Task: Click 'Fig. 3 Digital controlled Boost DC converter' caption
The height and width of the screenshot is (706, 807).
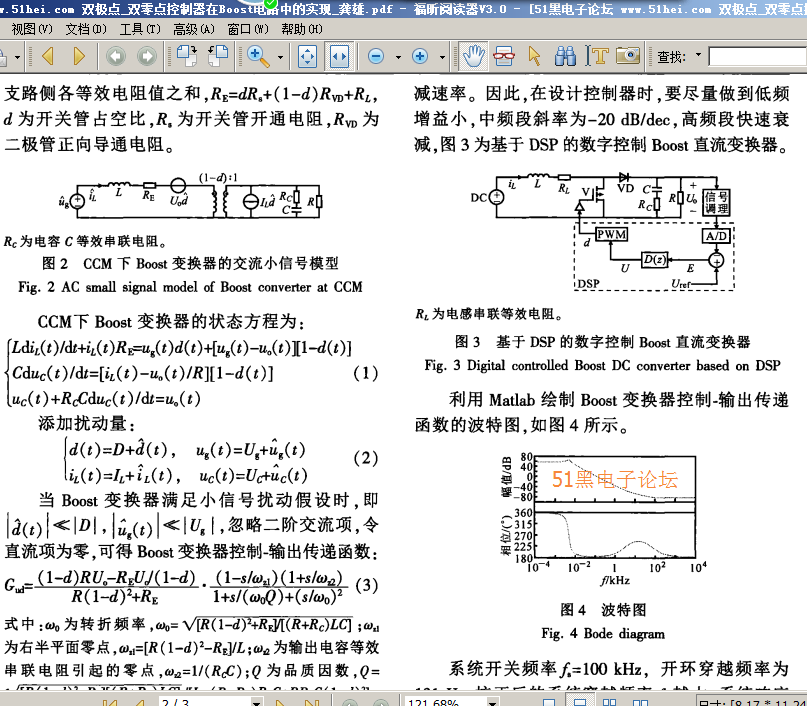Action: click(x=603, y=365)
